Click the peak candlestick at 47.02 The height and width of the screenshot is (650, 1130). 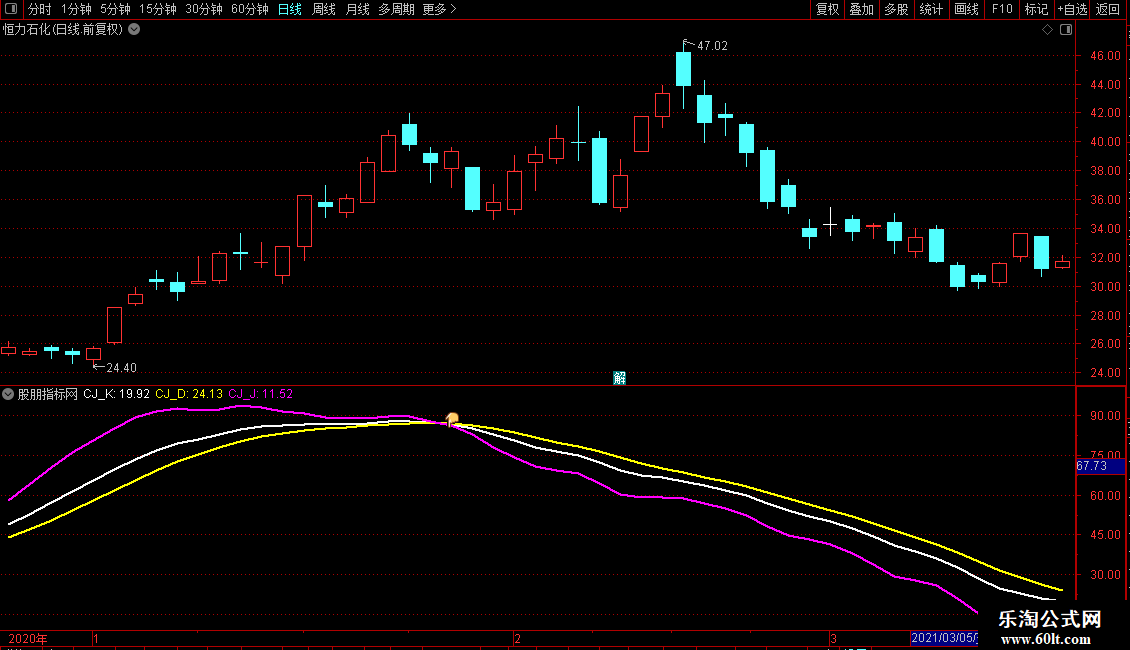tap(683, 69)
